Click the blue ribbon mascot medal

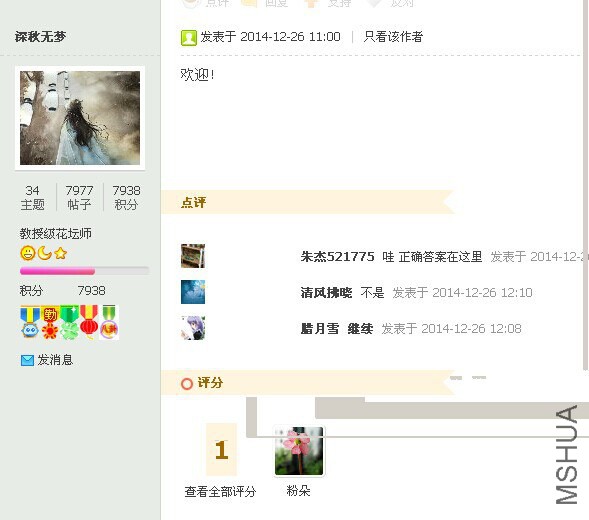click(x=30, y=323)
